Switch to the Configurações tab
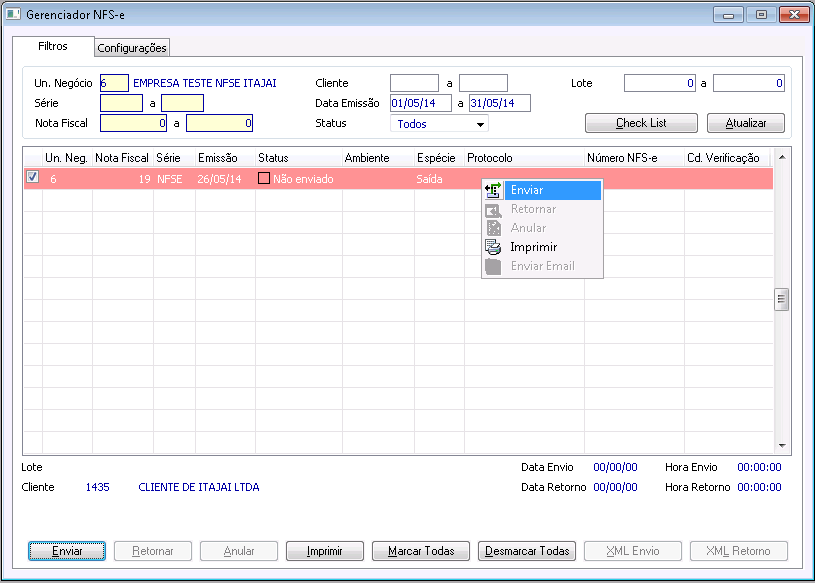The width and height of the screenshot is (815, 583). pos(132,48)
